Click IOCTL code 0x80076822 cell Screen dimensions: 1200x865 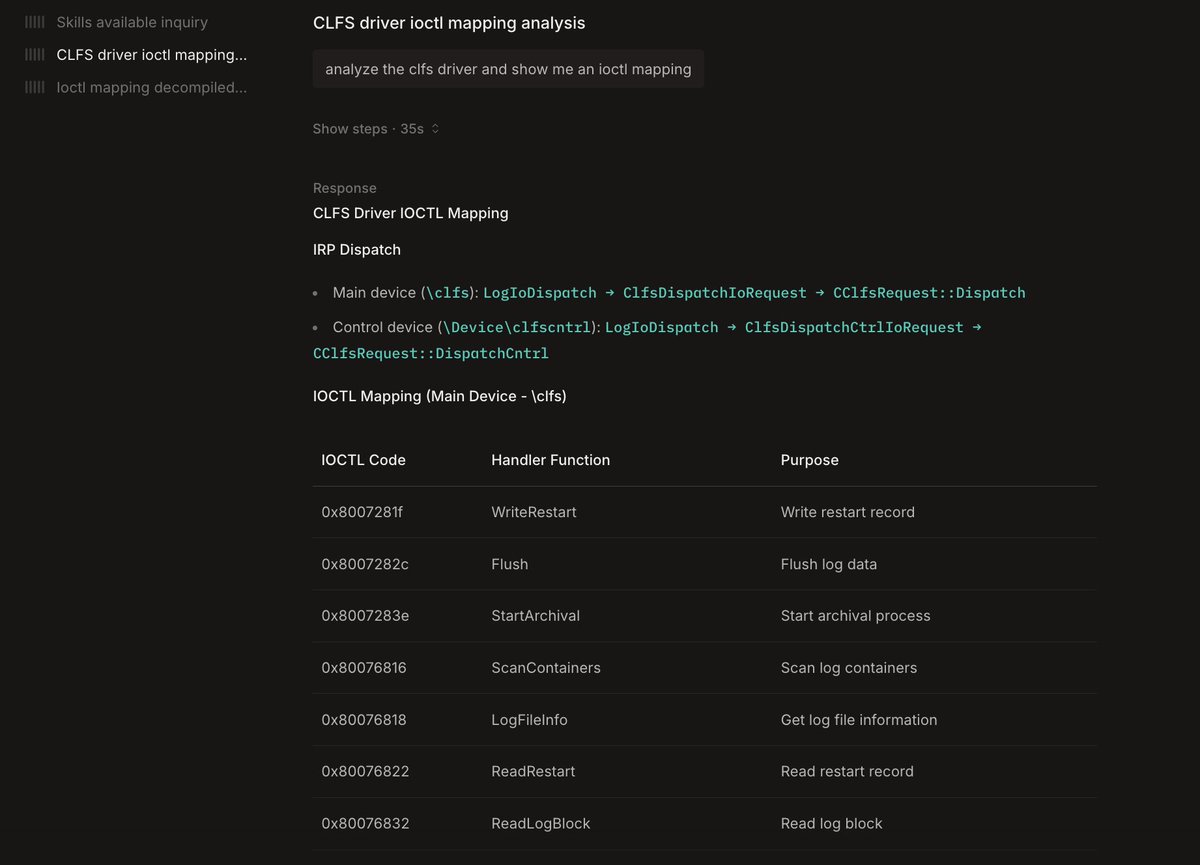point(365,772)
